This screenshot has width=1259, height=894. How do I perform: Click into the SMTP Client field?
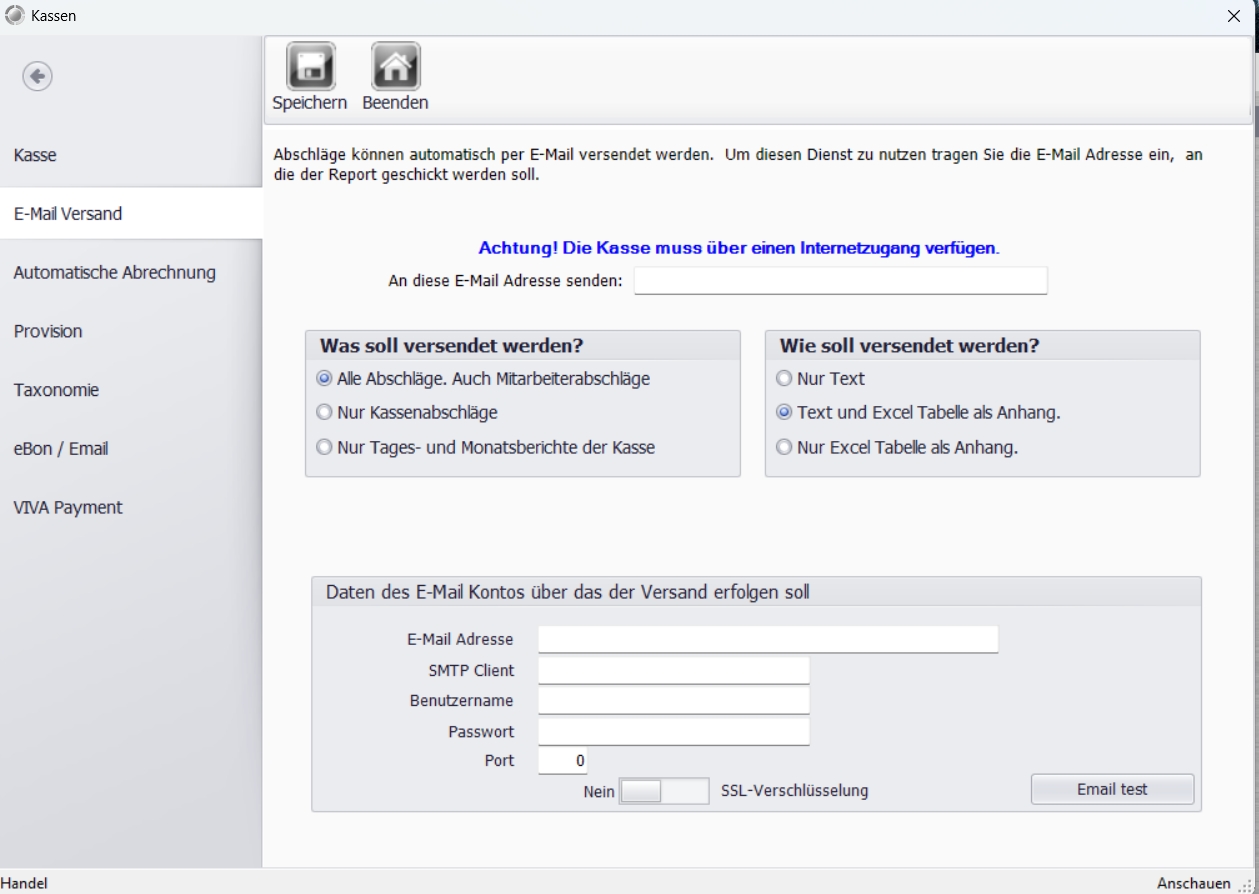click(x=673, y=670)
